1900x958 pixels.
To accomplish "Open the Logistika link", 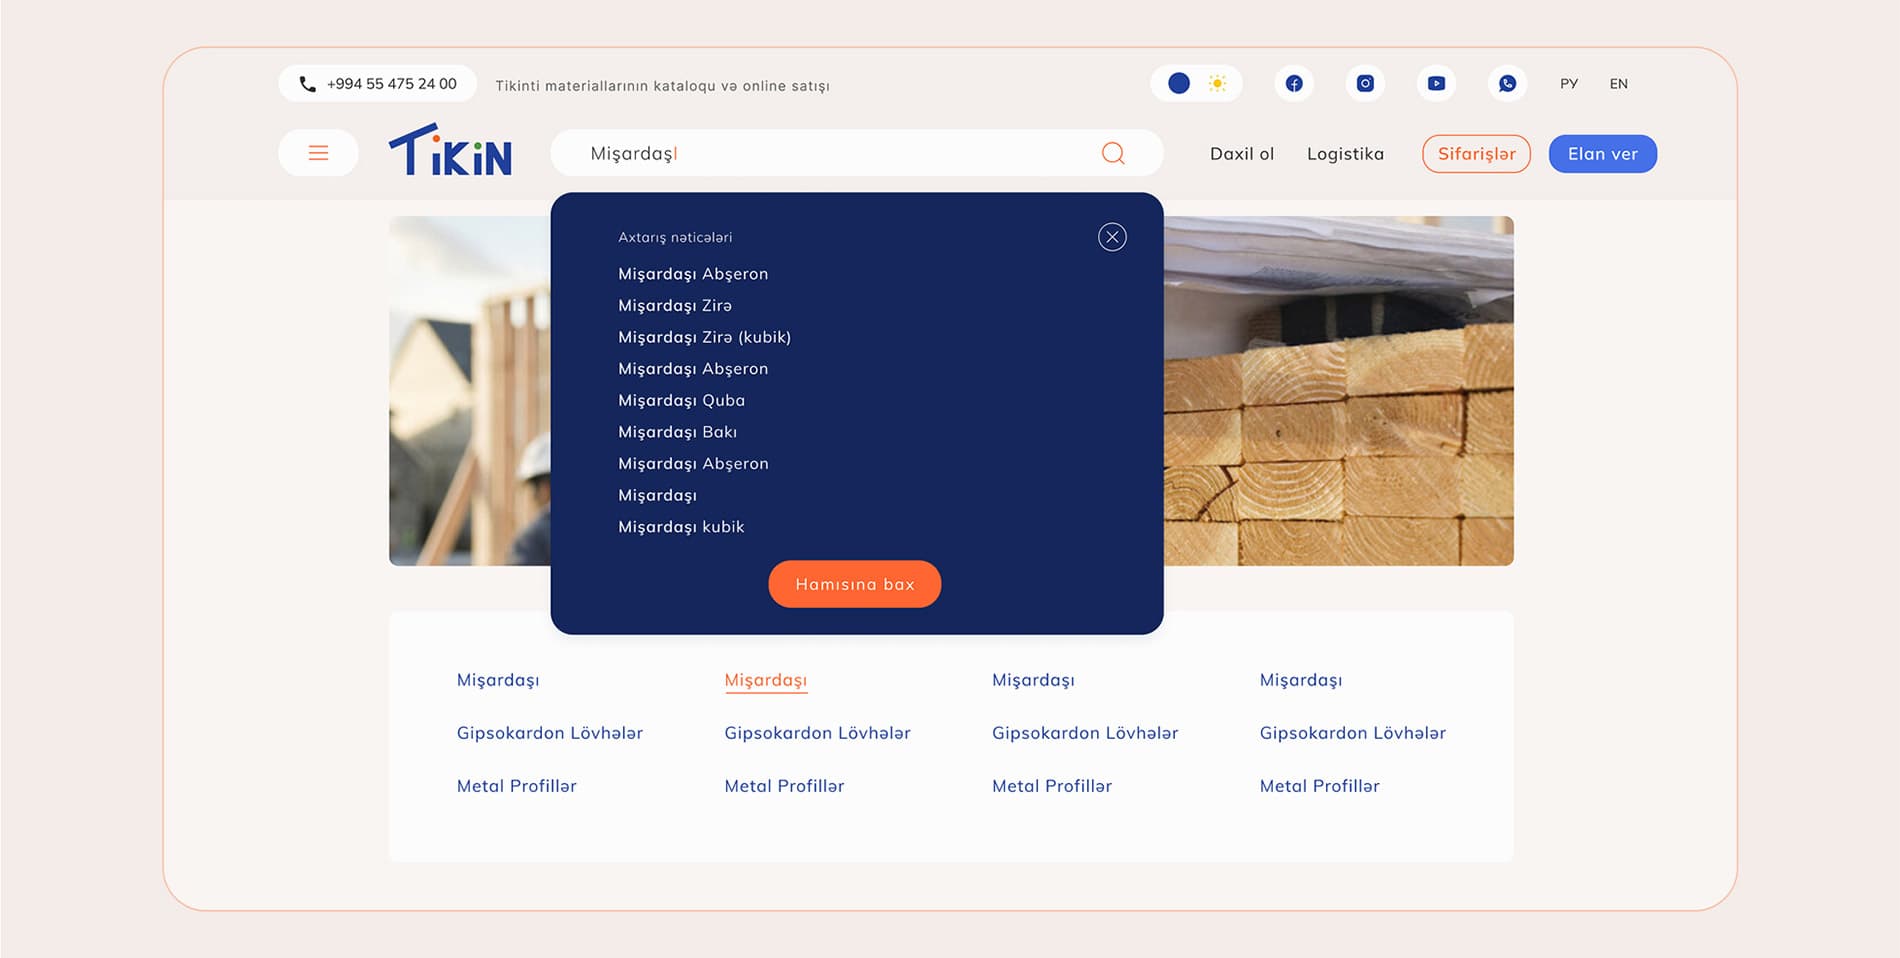I will pos(1345,154).
